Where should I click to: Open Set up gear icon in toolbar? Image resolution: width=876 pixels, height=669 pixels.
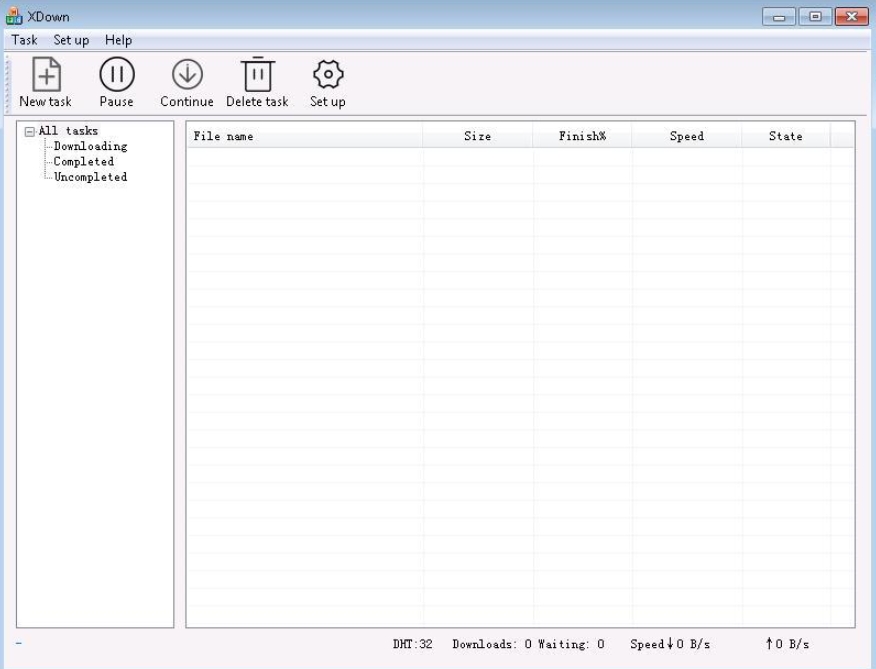pyautogui.click(x=327, y=75)
